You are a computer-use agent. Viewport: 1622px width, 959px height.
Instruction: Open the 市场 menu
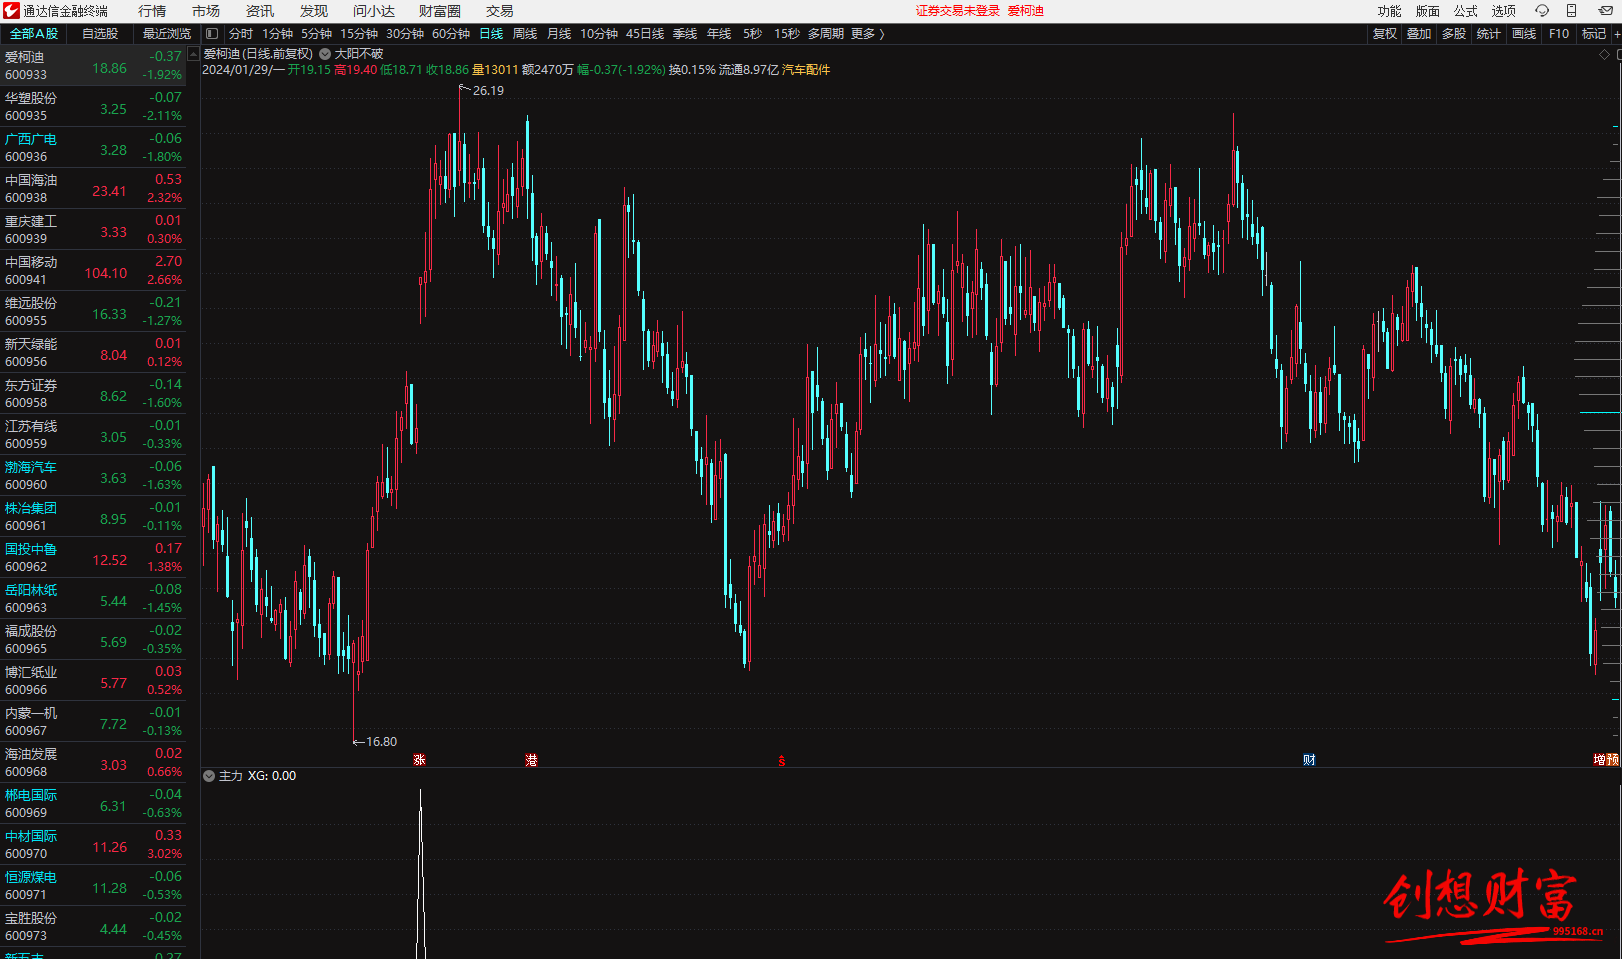click(x=206, y=11)
